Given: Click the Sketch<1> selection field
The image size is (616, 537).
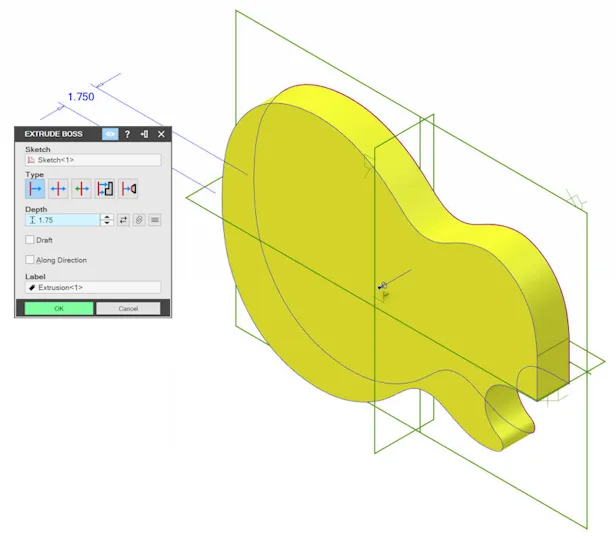Looking at the screenshot, I should point(93,160).
